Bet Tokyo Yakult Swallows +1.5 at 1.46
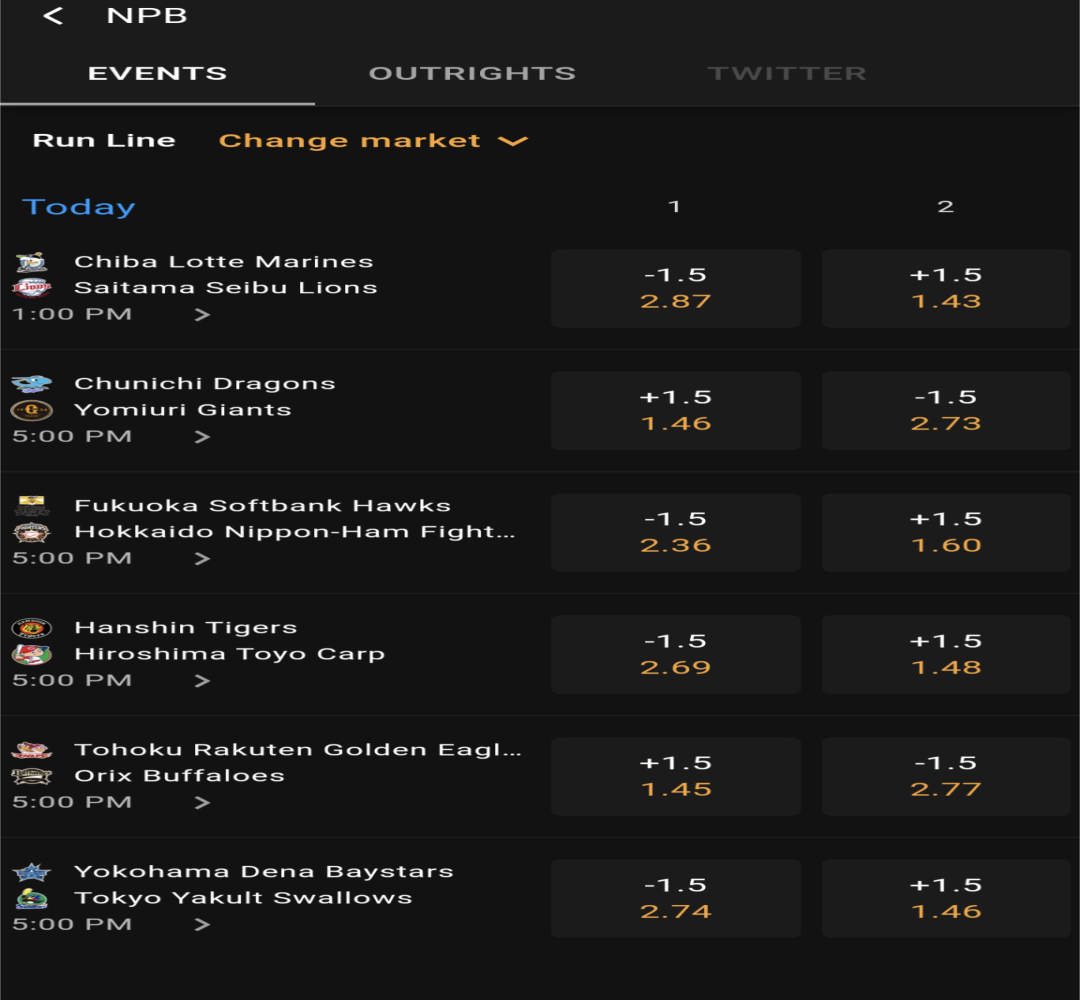Image resolution: width=1080 pixels, height=1000 pixels. (946, 898)
